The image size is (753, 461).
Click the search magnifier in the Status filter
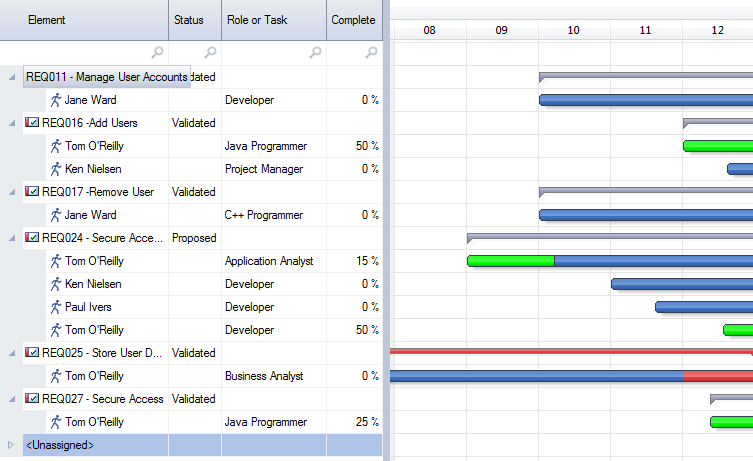(210, 52)
